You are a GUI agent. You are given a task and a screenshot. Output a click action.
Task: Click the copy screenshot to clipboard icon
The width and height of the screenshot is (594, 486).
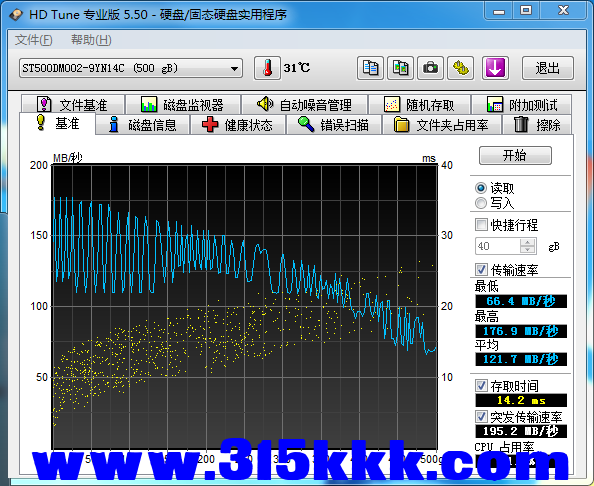(400, 68)
